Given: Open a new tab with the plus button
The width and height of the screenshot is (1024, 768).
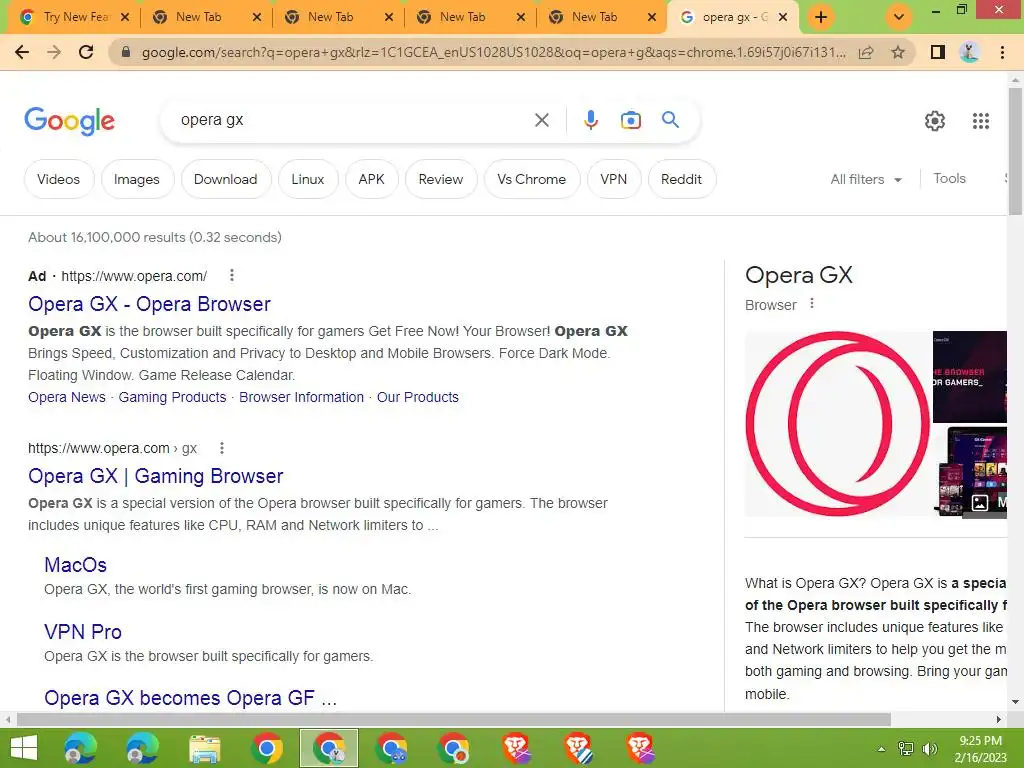Looking at the screenshot, I should point(821,17).
